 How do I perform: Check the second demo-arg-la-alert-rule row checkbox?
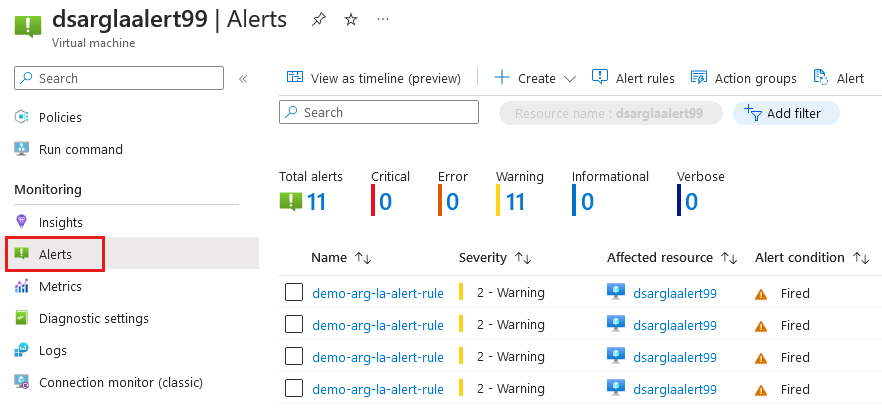294,325
